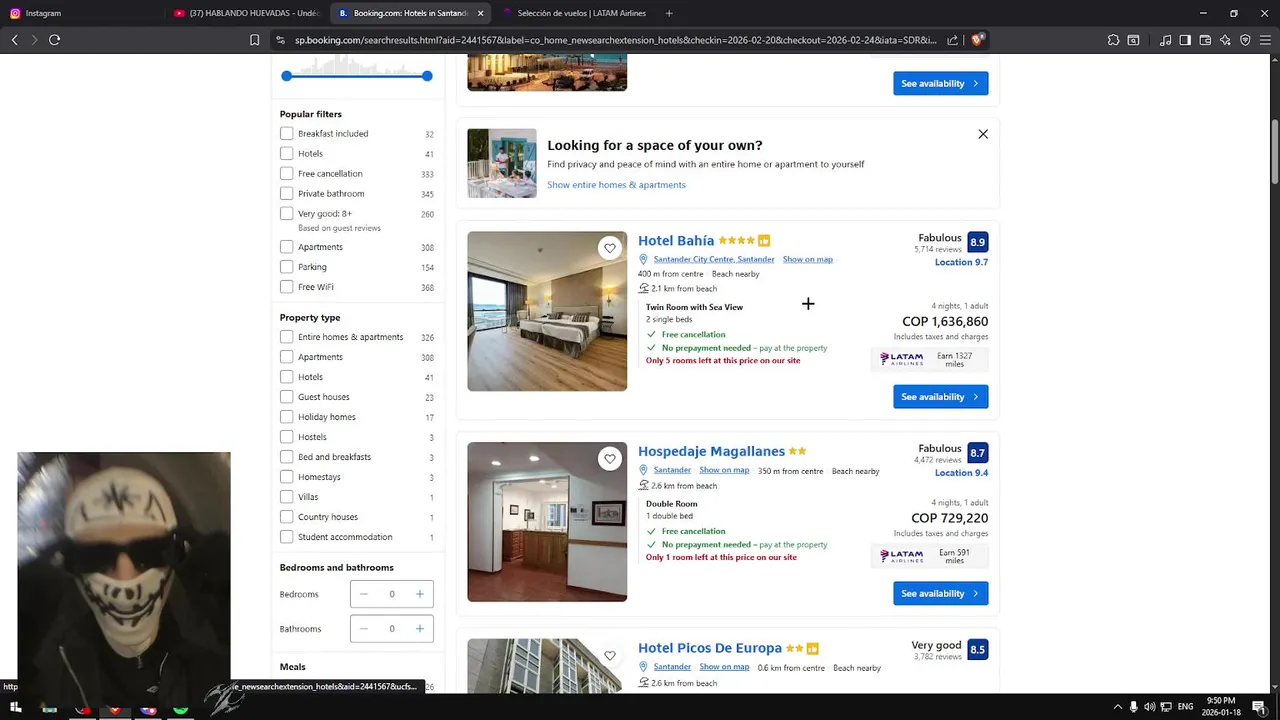Open the Brave Wallet icon
The width and height of the screenshot is (1280, 720).
coord(1205,40)
